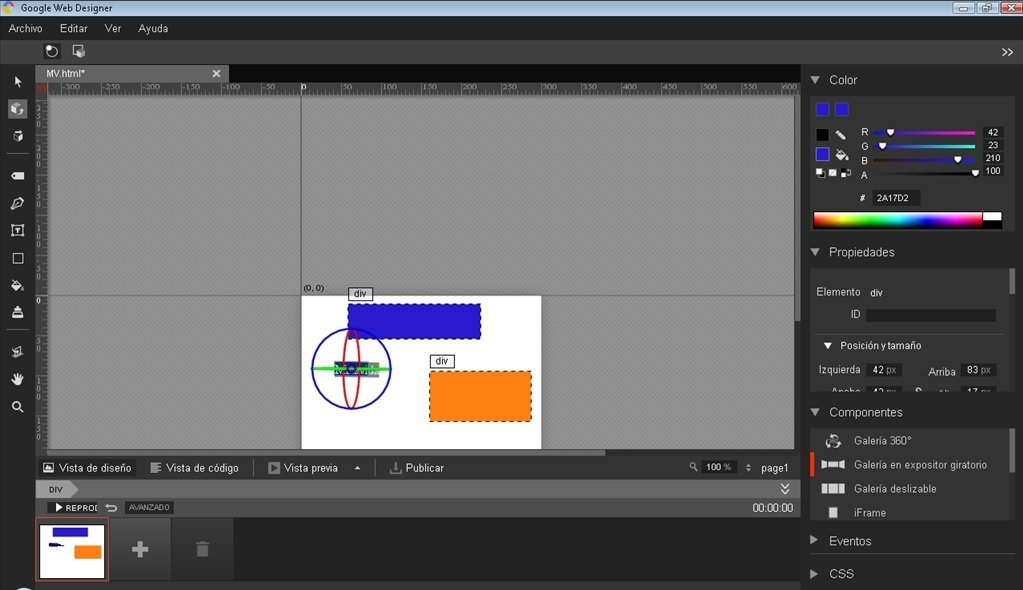The height and width of the screenshot is (590, 1023).
Task: Click Vista previa button
Action: (x=303, y=468)
